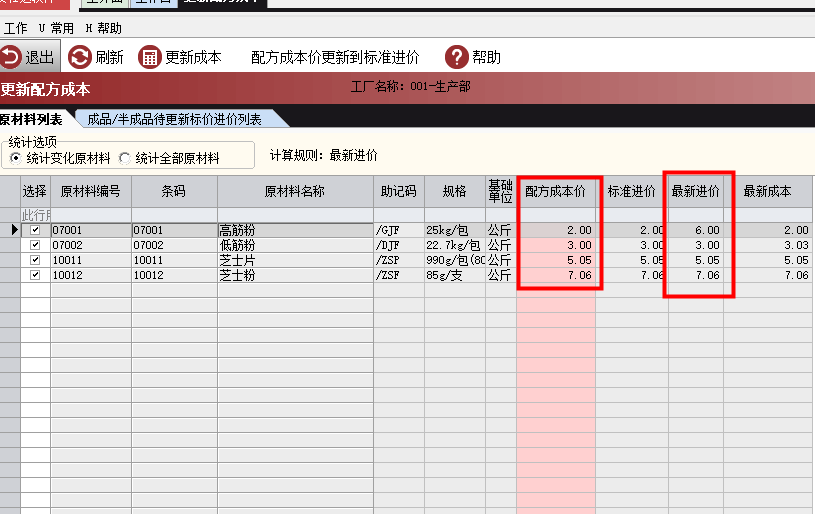815x514 pixels.
Task: Uncheck the checkbox for row 07001 高筋粉
Action: tap(35, 230)
